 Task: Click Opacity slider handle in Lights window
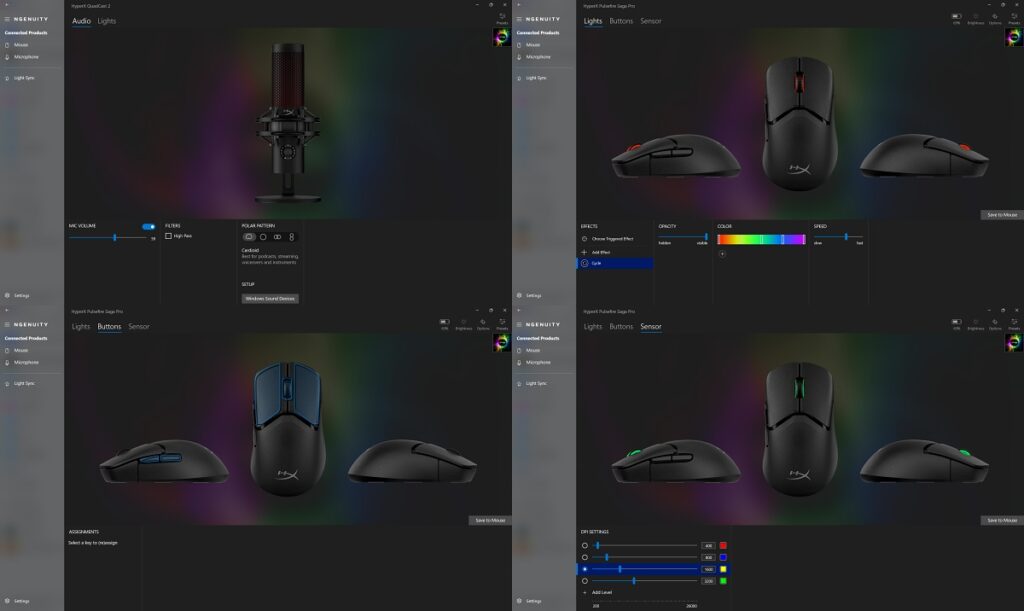[x=706, y=237]
